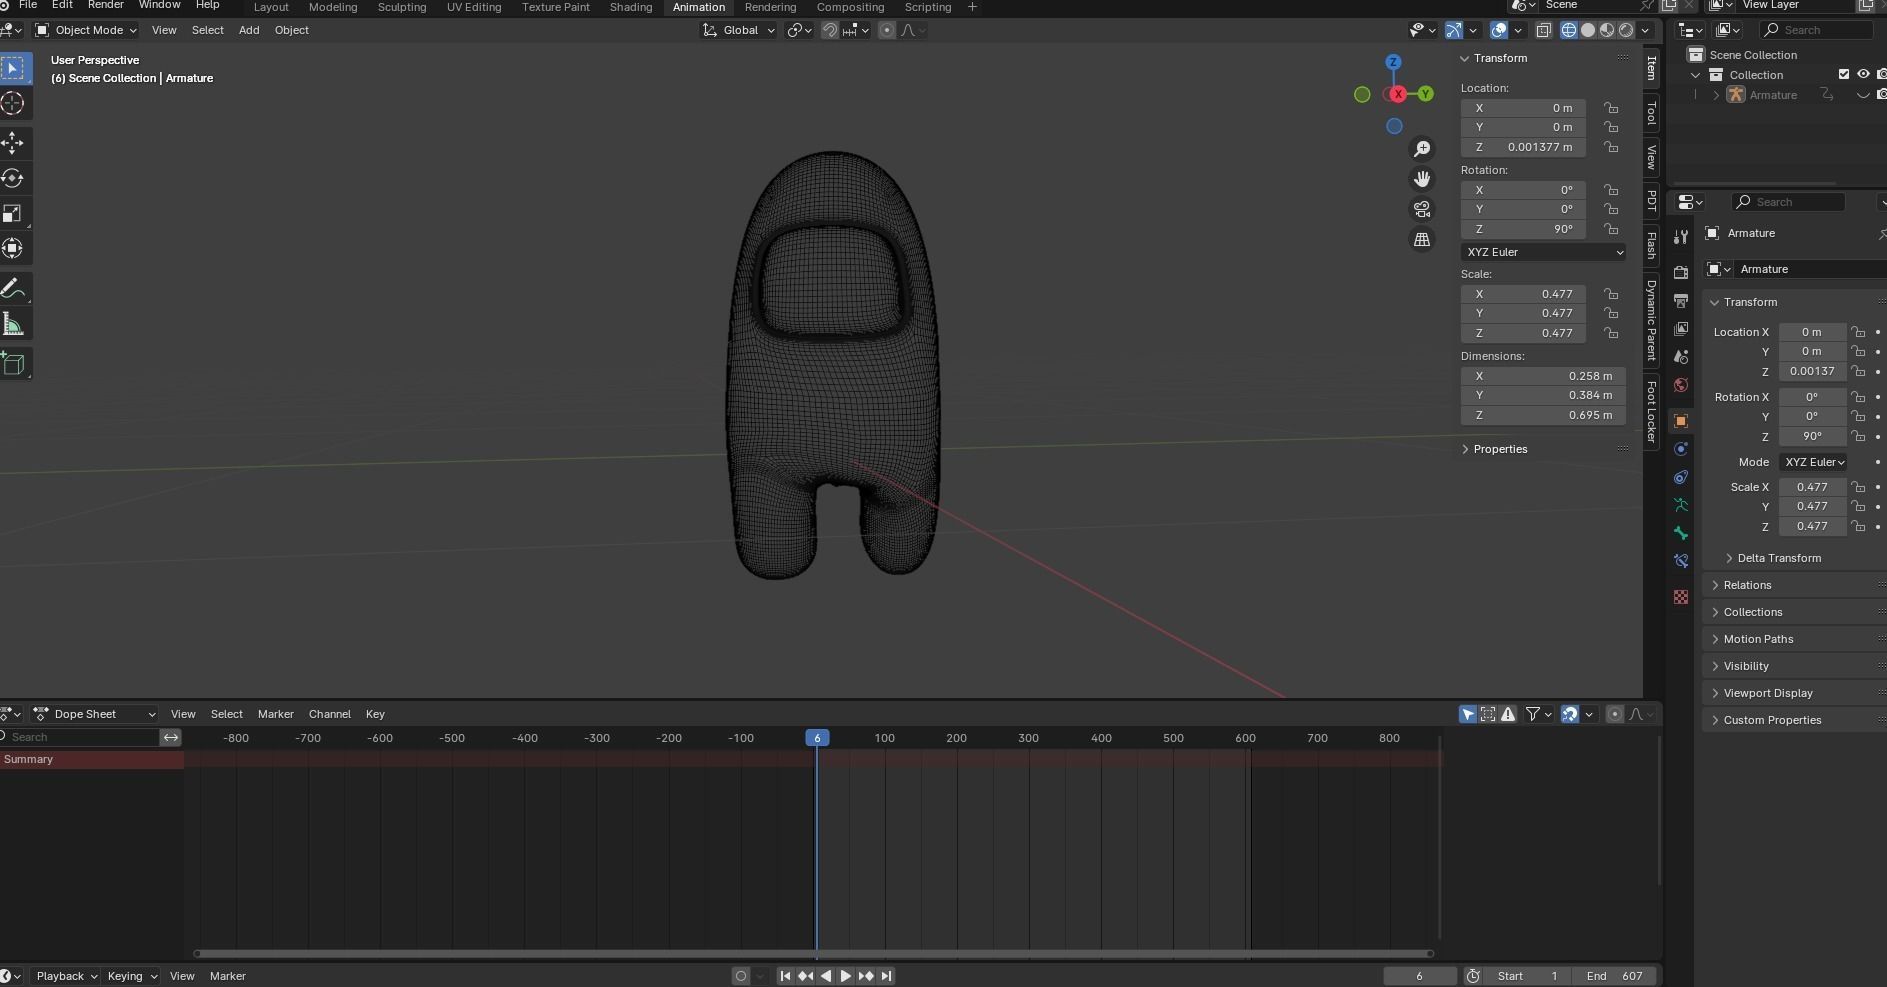Switch to the Shading workspace tab
This screenshot has width=1887, height=987.
tap(631, 7)
